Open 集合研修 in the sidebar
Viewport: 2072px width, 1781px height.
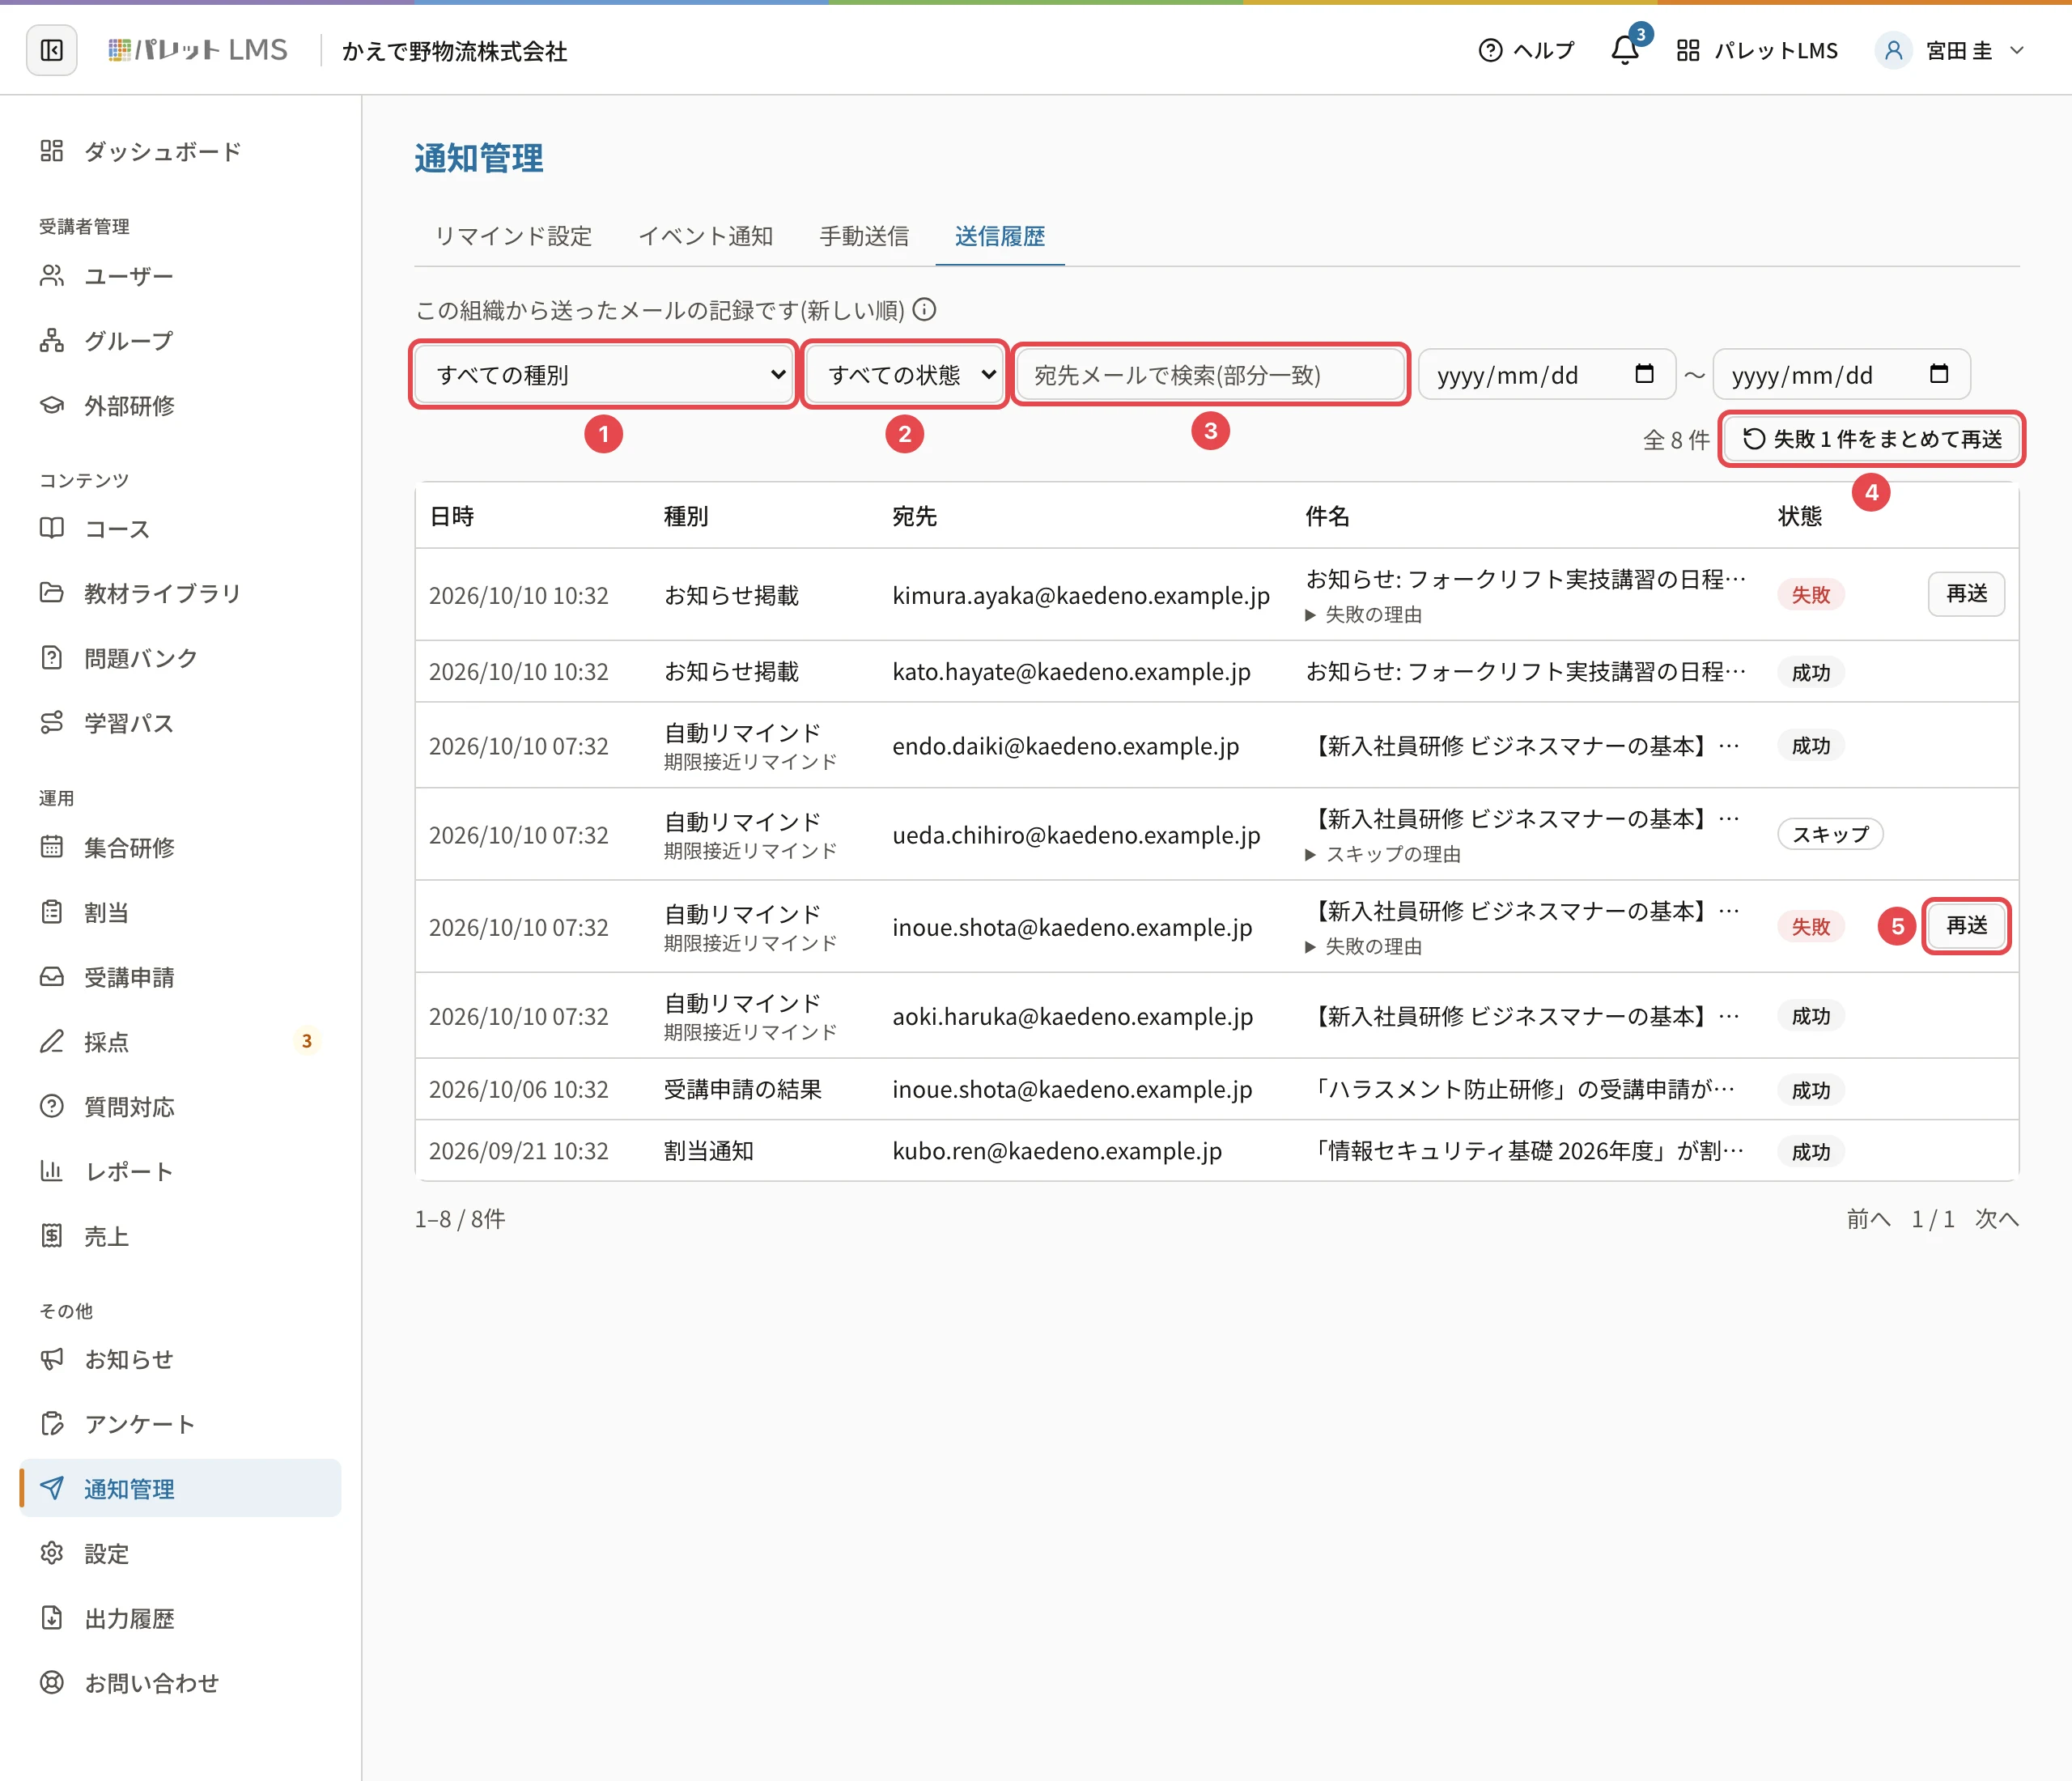[180, 847]
